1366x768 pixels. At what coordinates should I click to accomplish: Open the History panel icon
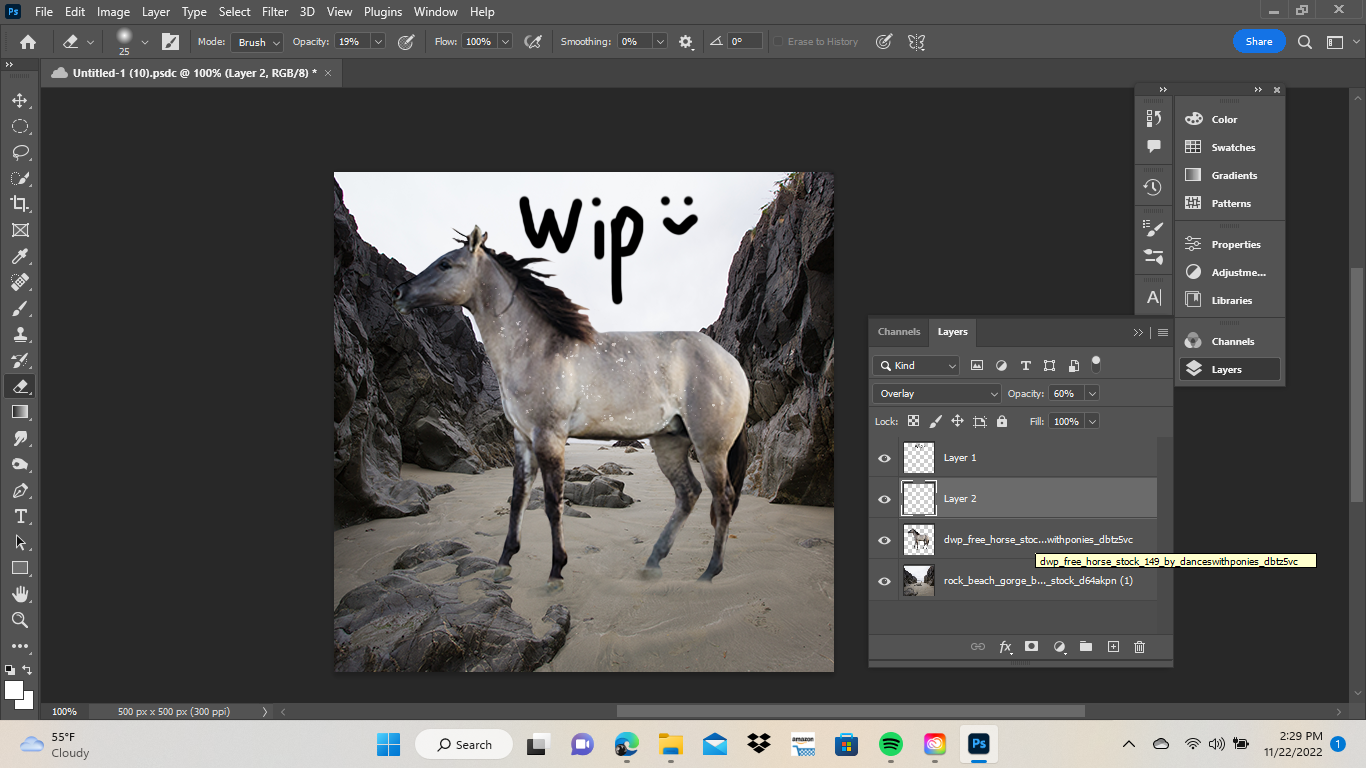click(x=1153, y=187)
